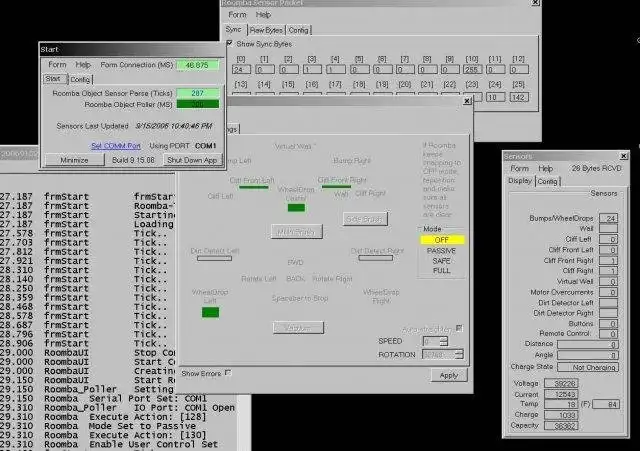The height and width of the screenshot is (451, 640).
Task: Click the Minimize button in Start window
Action: coord(74,160)
